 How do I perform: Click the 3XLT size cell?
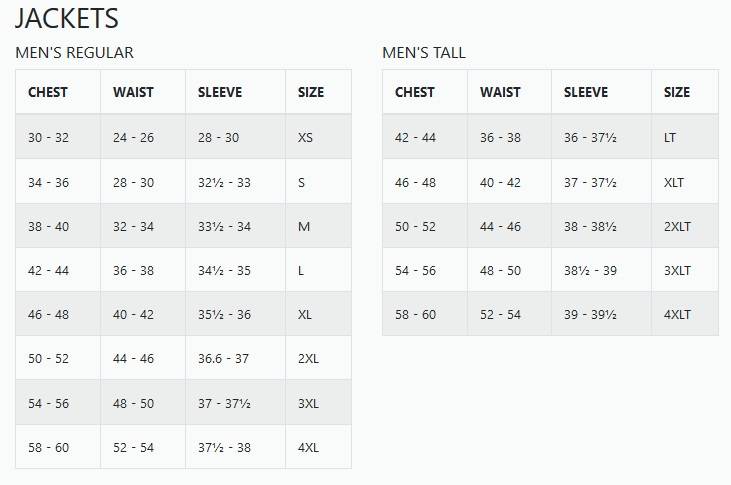[678, 270]
